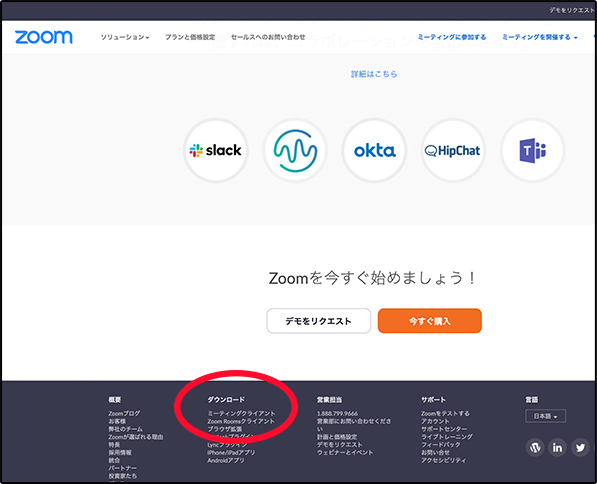Image resolution: width=597 pixels, height=484 pixels.
Task: Open サポートセンター support link
Action: coord(444,429)
